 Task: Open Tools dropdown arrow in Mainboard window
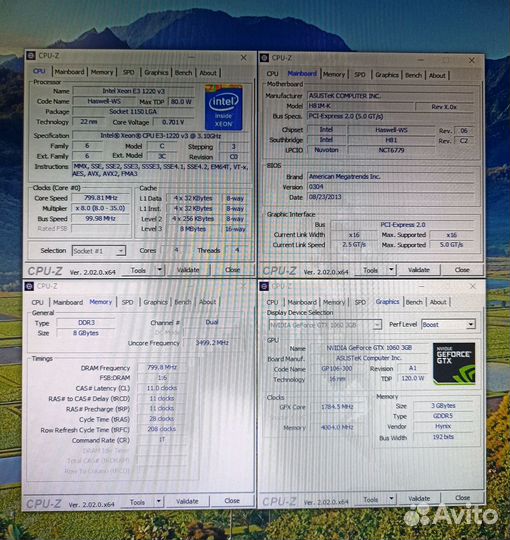391,270
